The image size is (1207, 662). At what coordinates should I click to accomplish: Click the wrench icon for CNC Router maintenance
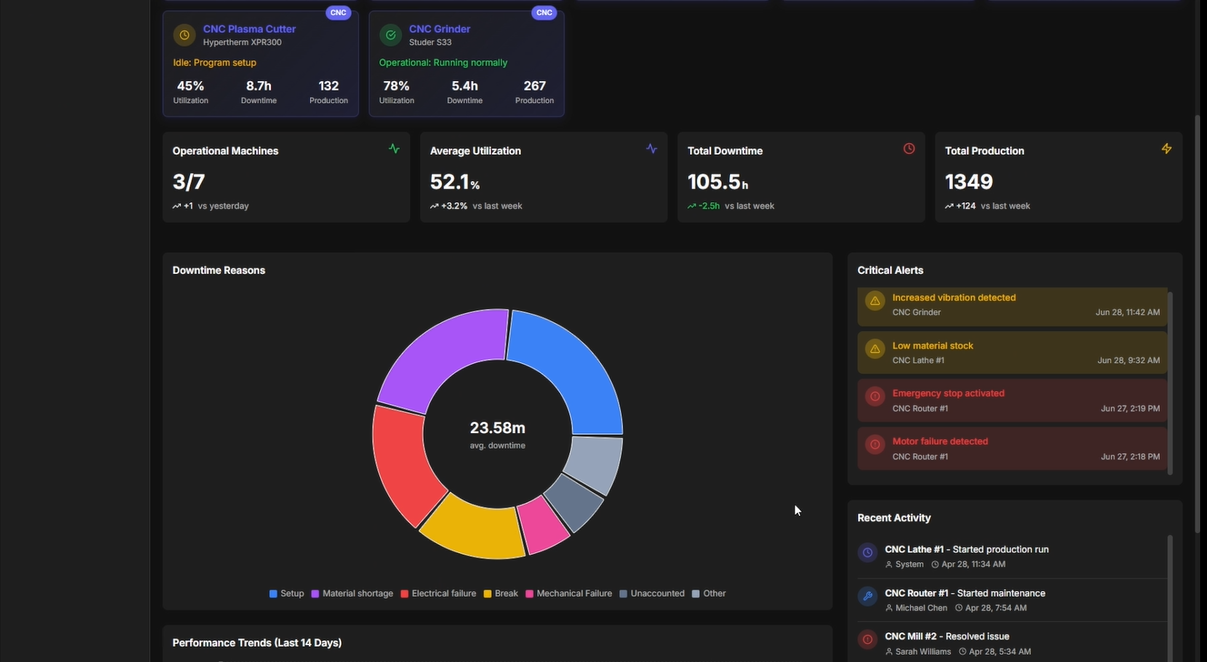[868, 596]
